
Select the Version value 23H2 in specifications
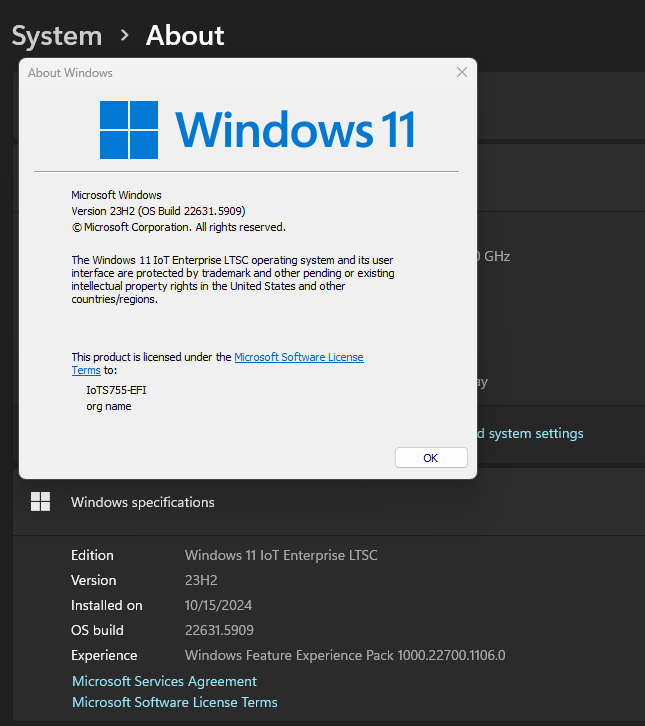(201, 580)
